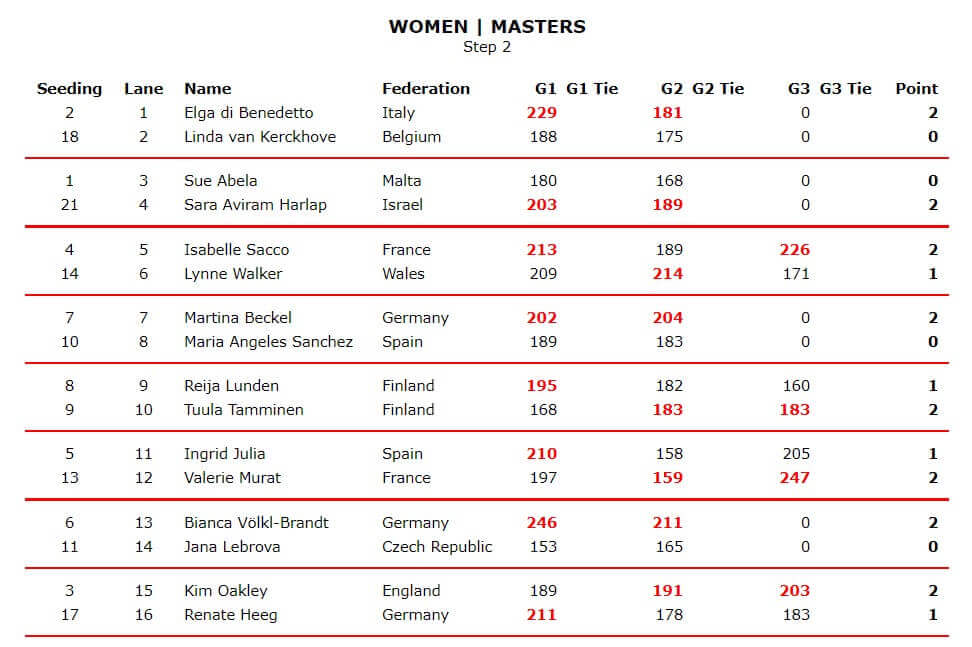The width and height of the screenshot is (972, 647).
Task: Open Kim Oakley's entry
Action: click(x=226, y=591)
